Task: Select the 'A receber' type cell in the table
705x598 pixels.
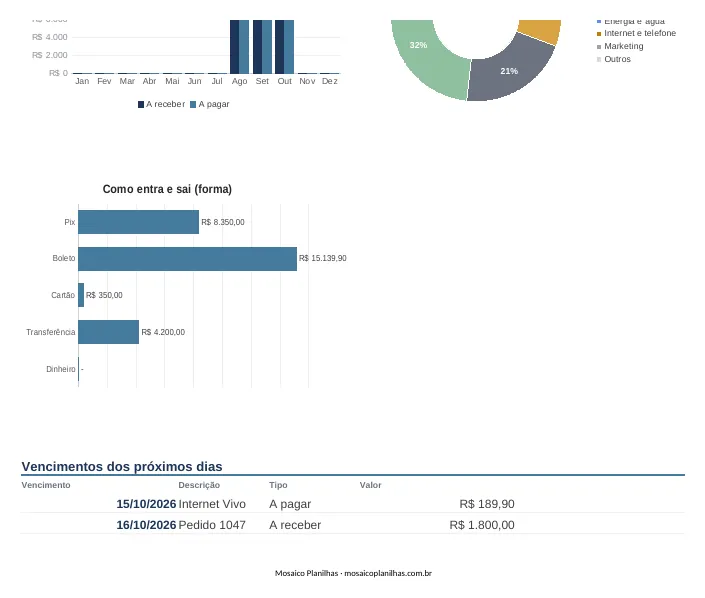Action: (295, 525)
